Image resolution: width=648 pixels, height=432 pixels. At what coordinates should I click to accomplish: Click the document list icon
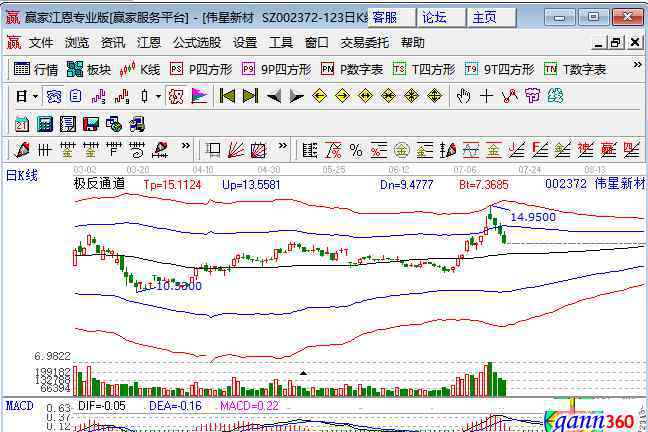tap(76, 96)
